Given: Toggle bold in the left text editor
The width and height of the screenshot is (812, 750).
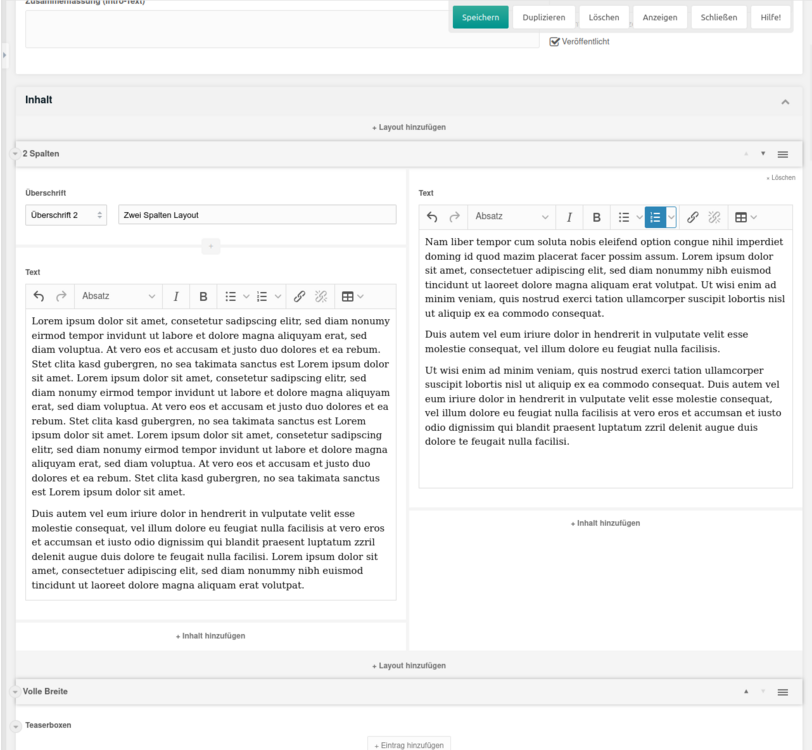Looking at the screenshot, I should tap(204, 296).
